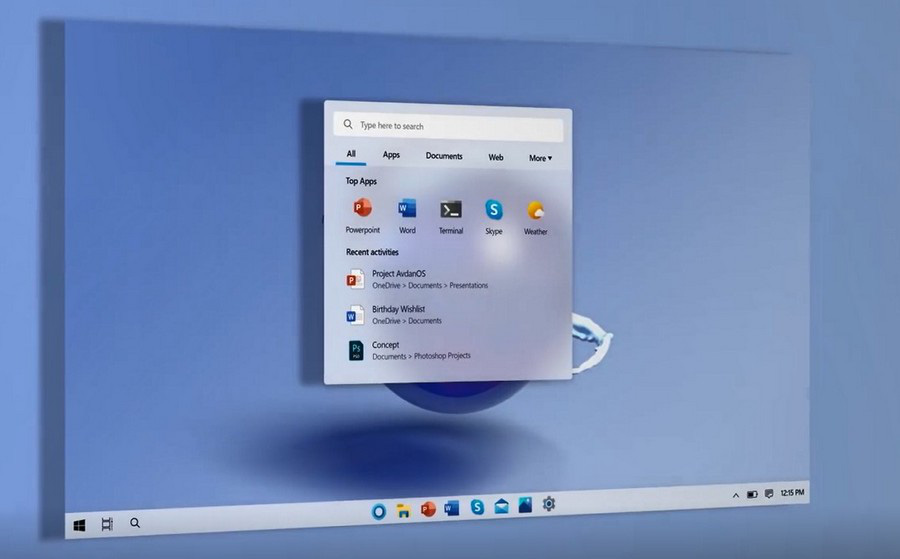The width and height of the screenshot is (900, 559).
Task: Click the PSD file icon for Concept
Action: (x=356, y=350)
